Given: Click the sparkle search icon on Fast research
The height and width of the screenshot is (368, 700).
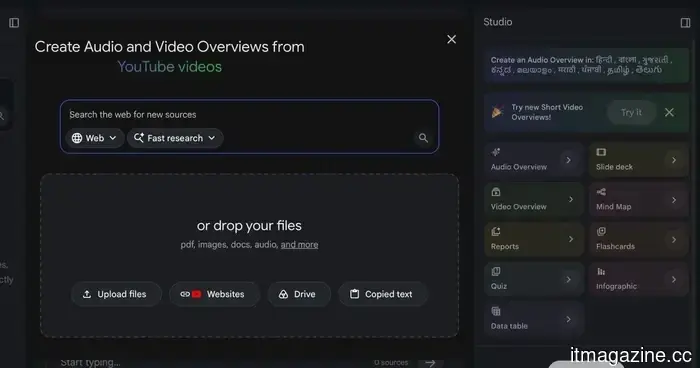Looking at the screenshot, I should pos(139,138).
